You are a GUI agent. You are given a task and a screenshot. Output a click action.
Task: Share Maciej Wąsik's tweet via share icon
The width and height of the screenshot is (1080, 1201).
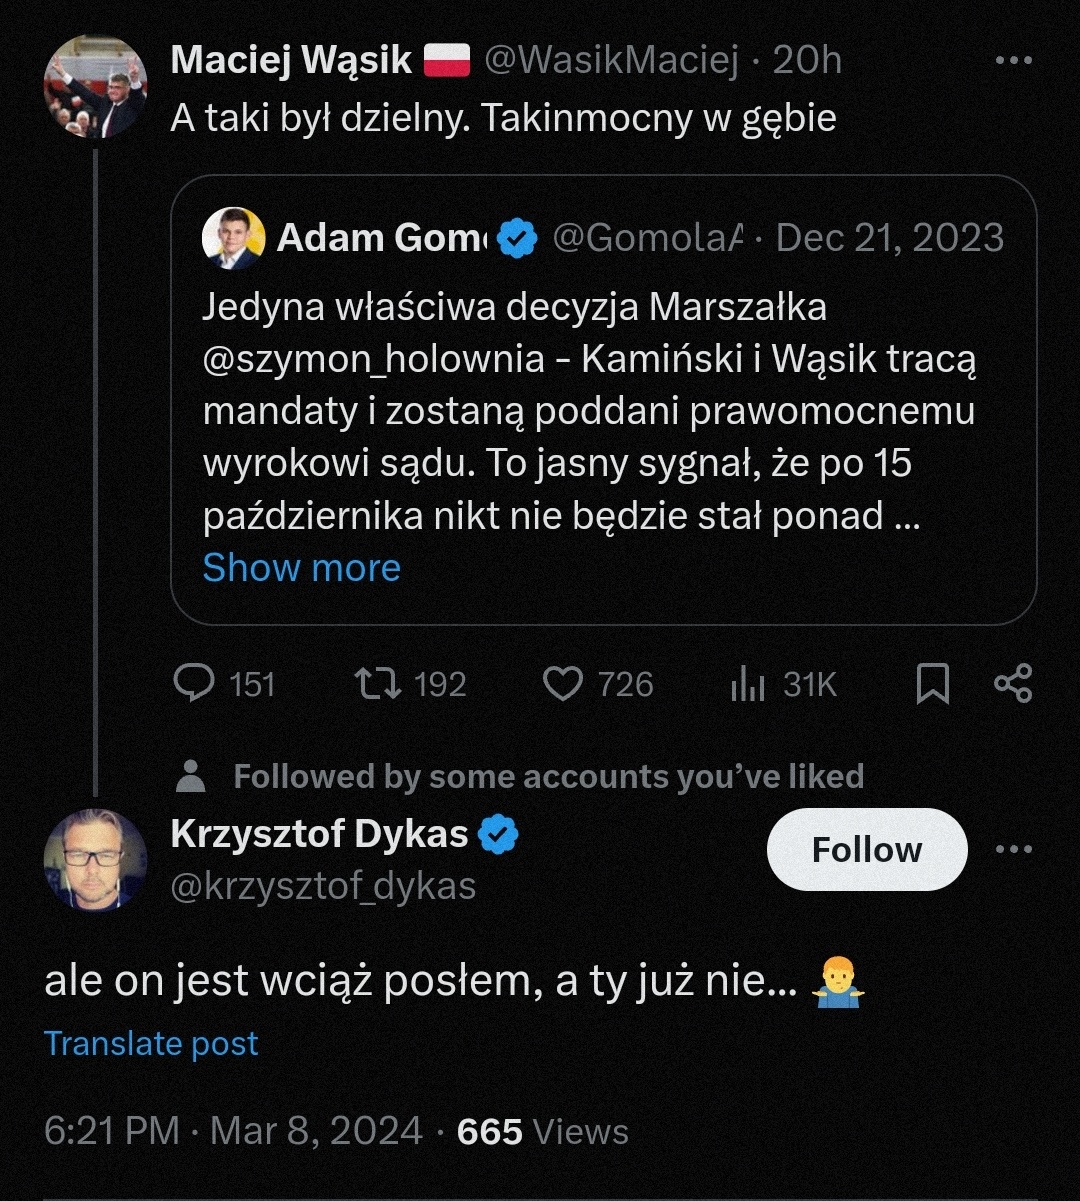1013,684
